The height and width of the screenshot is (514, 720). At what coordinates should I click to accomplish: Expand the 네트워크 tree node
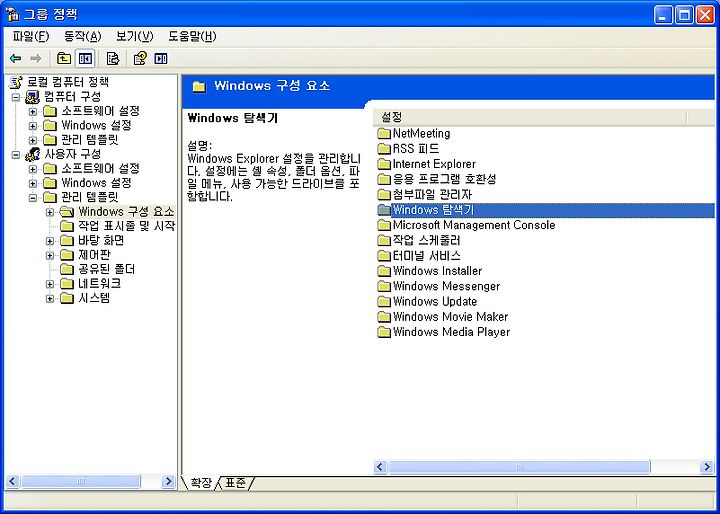pyautogui.click(x=50, y=284)
